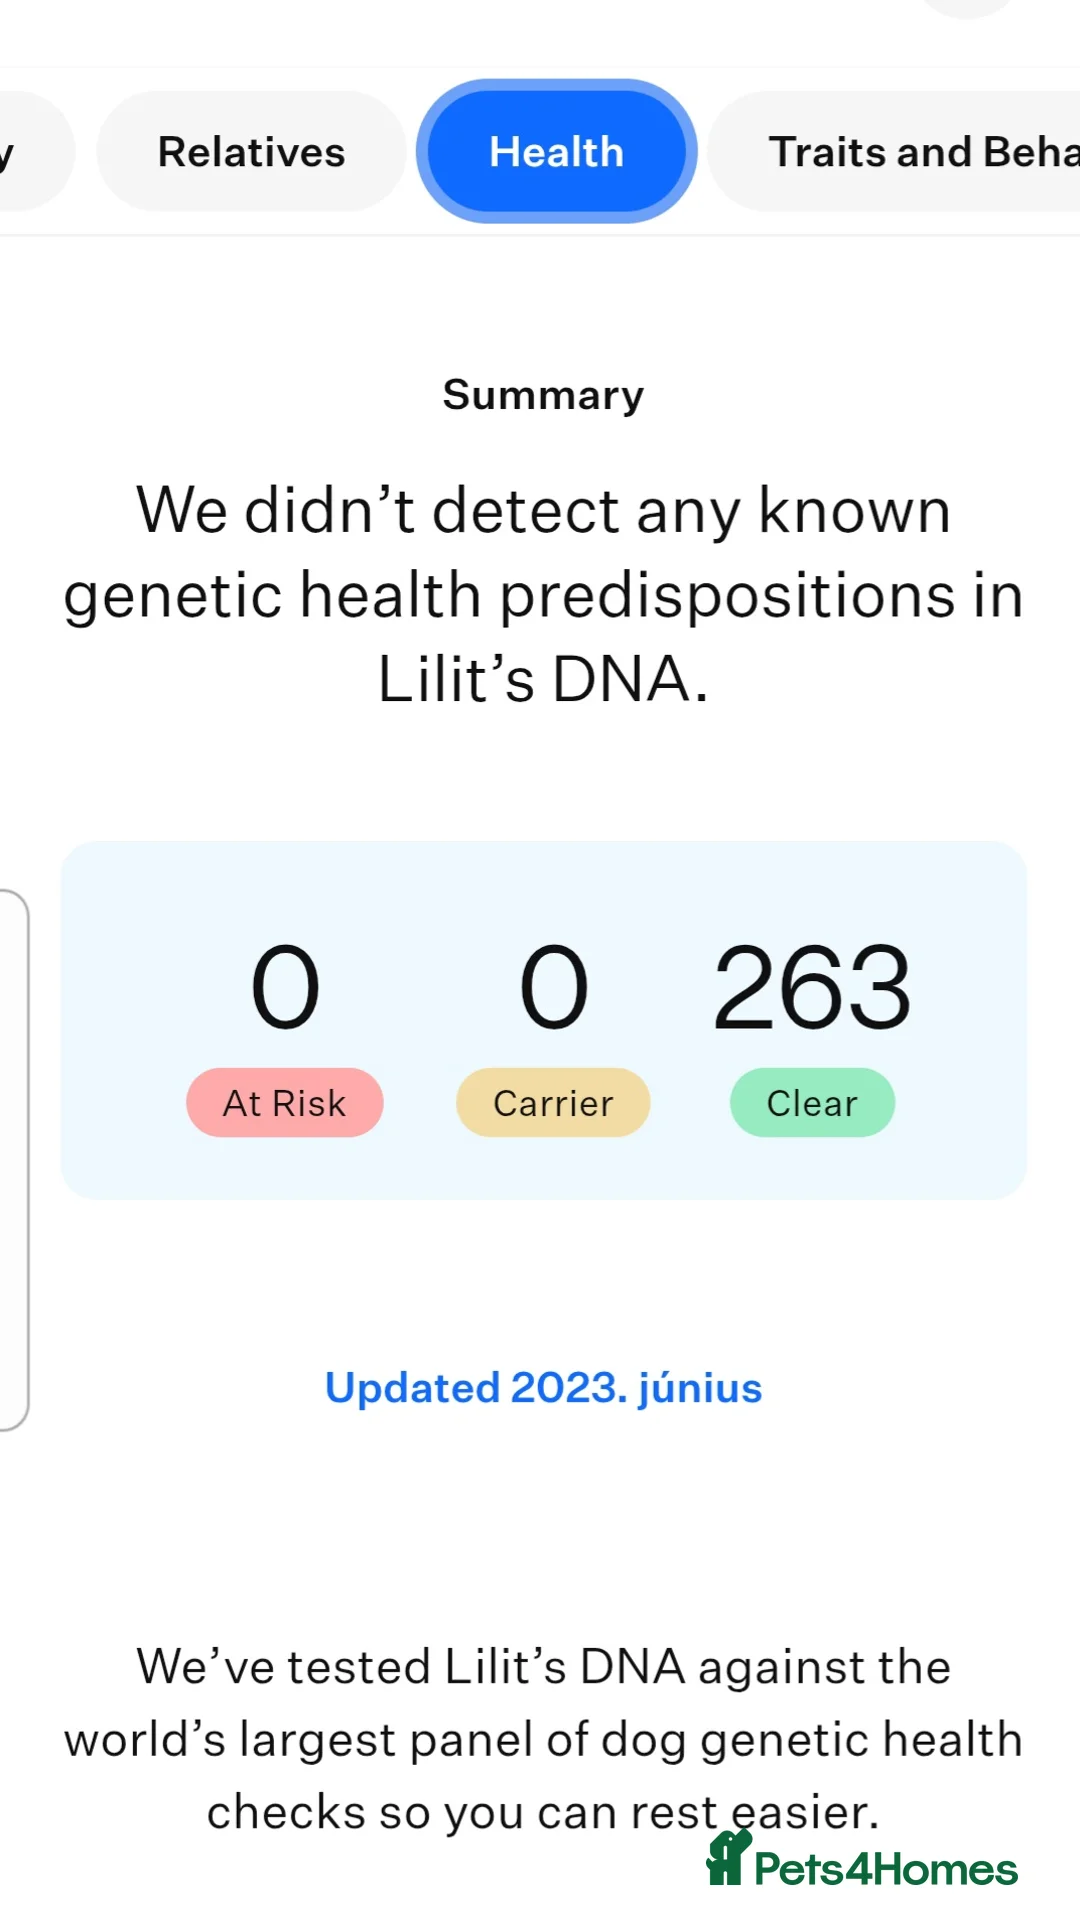Switch to Traits and Behavior tab
This screenshot has width=1080, height=1920.
coord(920,152)
